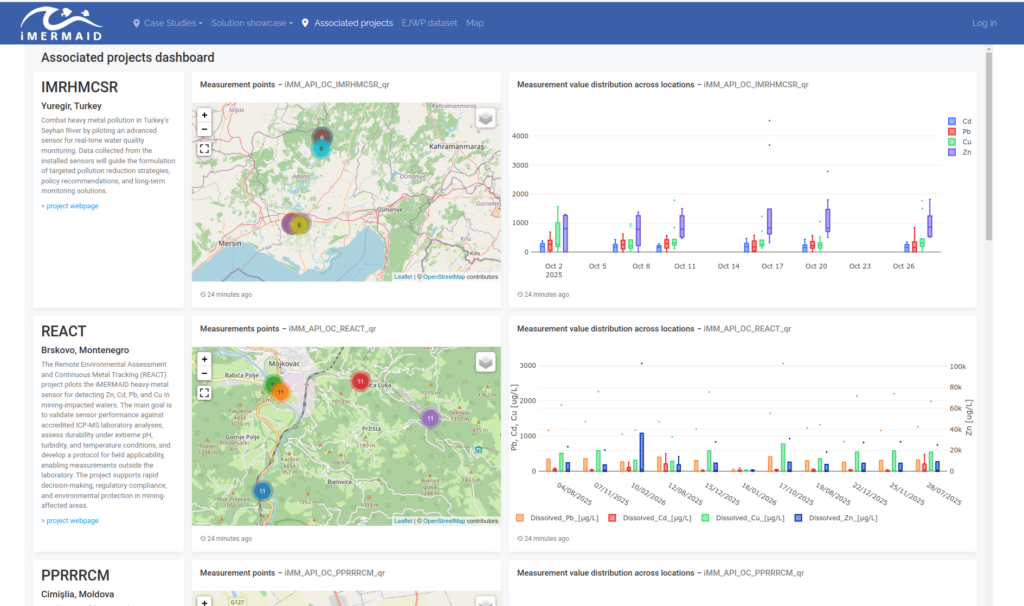Screen dimensions: 1024x606
Task: Zoom out on the IMRHMCSR map
Action: tap(204, 129)
